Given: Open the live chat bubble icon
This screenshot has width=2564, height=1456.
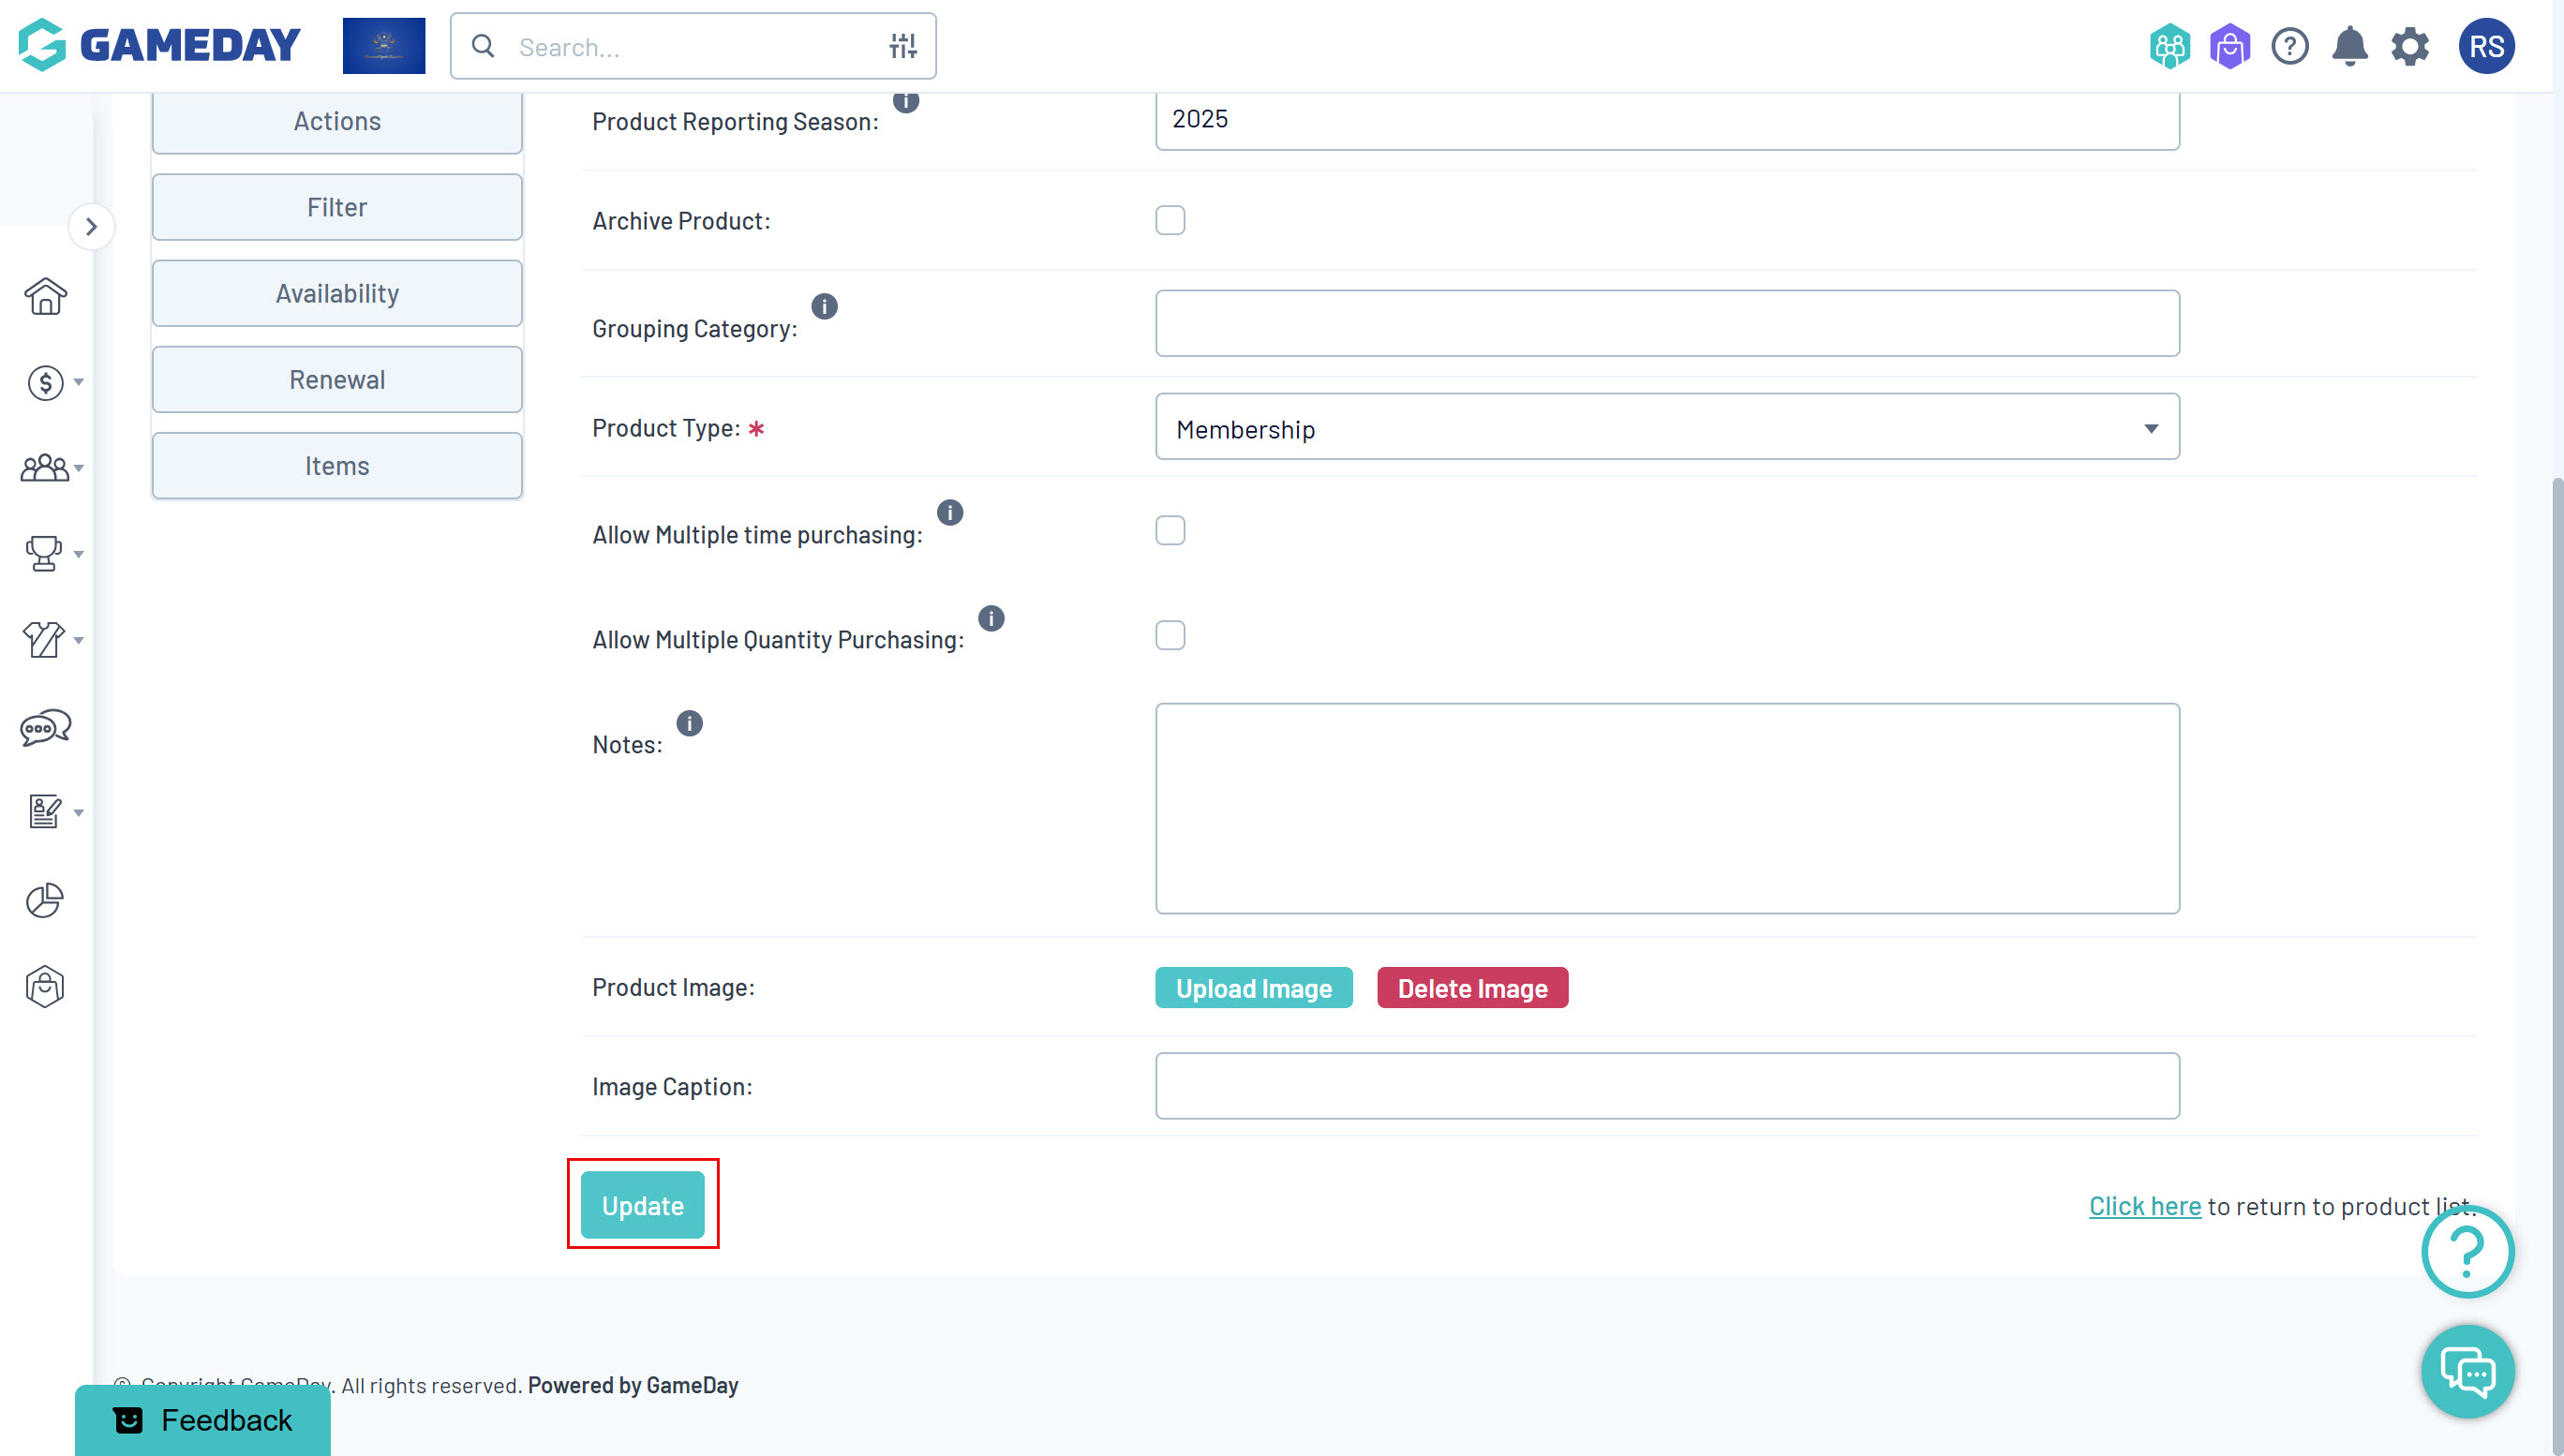Looking at the screenshot, I should pos(2467,1371).
